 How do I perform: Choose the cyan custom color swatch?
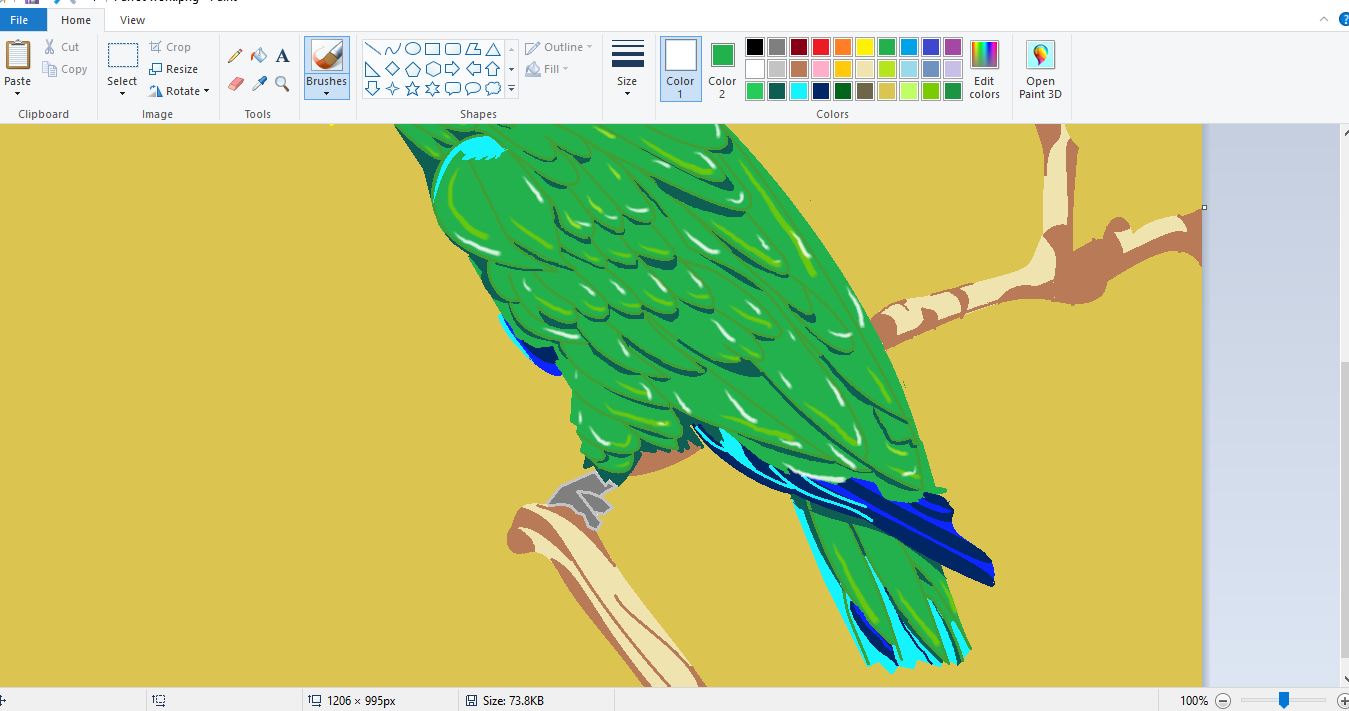pyautogui.click(x=799, y=91)
